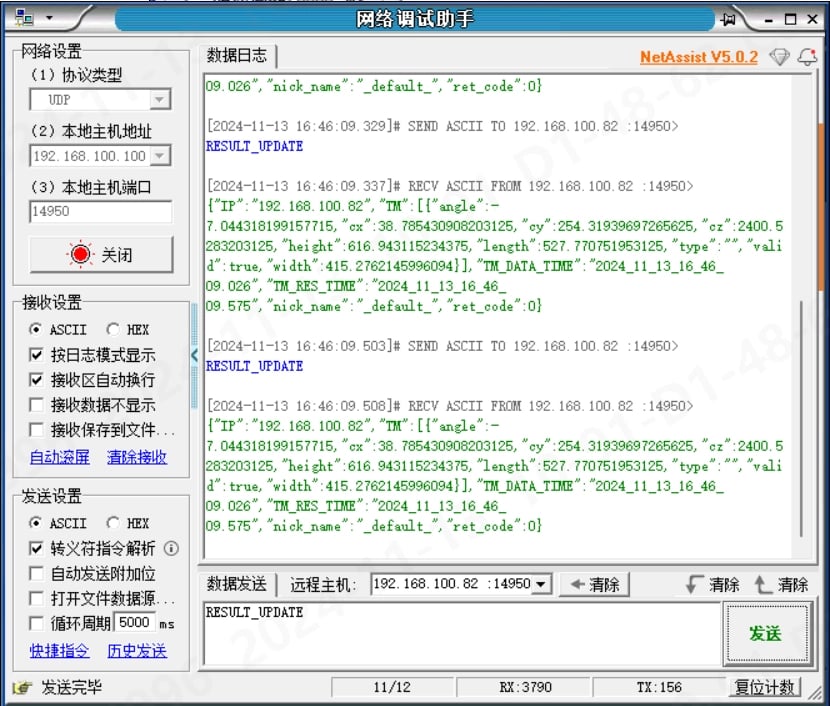This screenshot has width=830, height=706.
Task: Click the 发送 send button
Action: 766,633
